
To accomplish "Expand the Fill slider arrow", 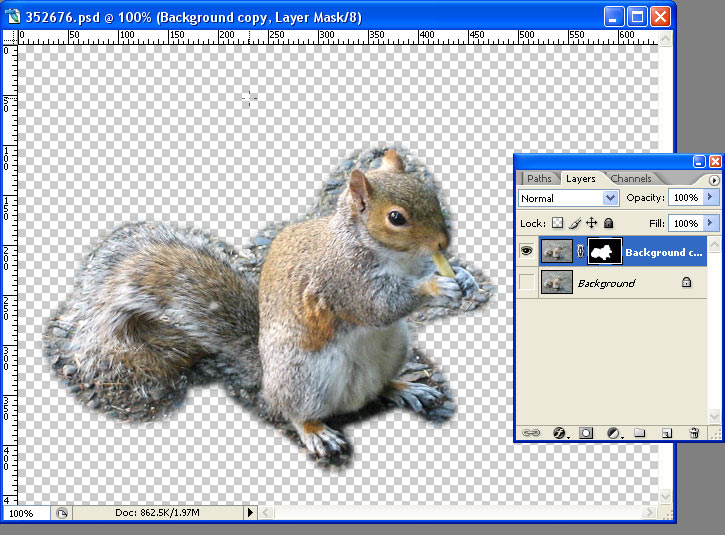I will click(x=711, y=223).
